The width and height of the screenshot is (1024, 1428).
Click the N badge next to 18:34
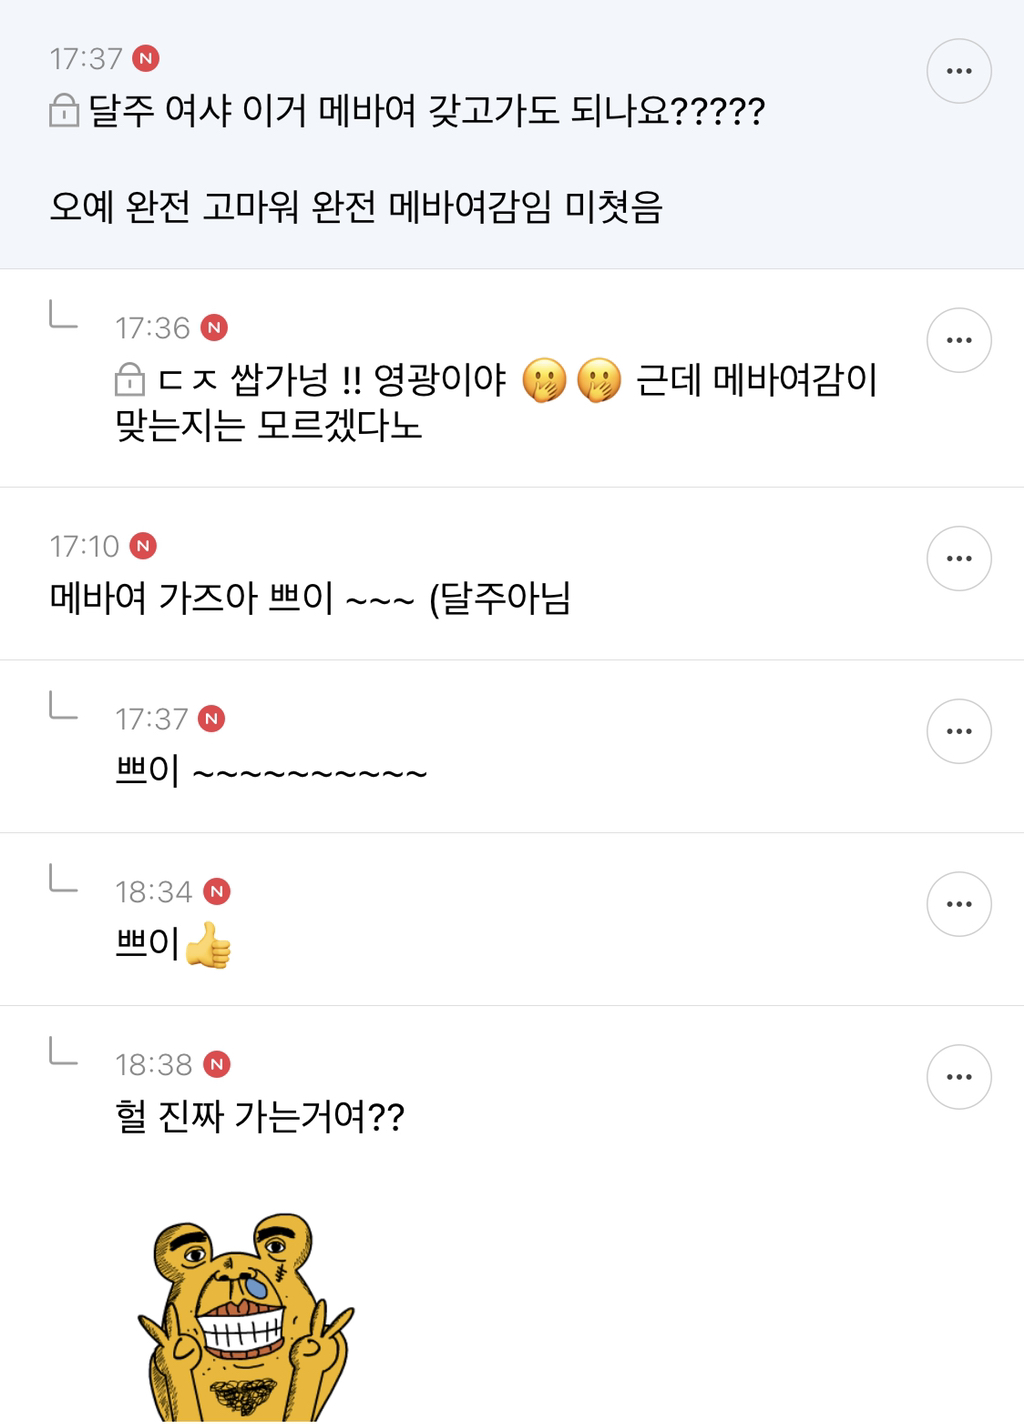click(x=217, y=891)
